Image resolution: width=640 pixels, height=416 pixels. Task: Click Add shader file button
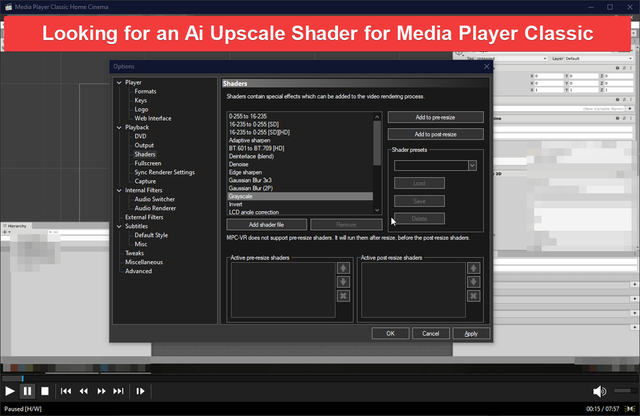[267, 225]
